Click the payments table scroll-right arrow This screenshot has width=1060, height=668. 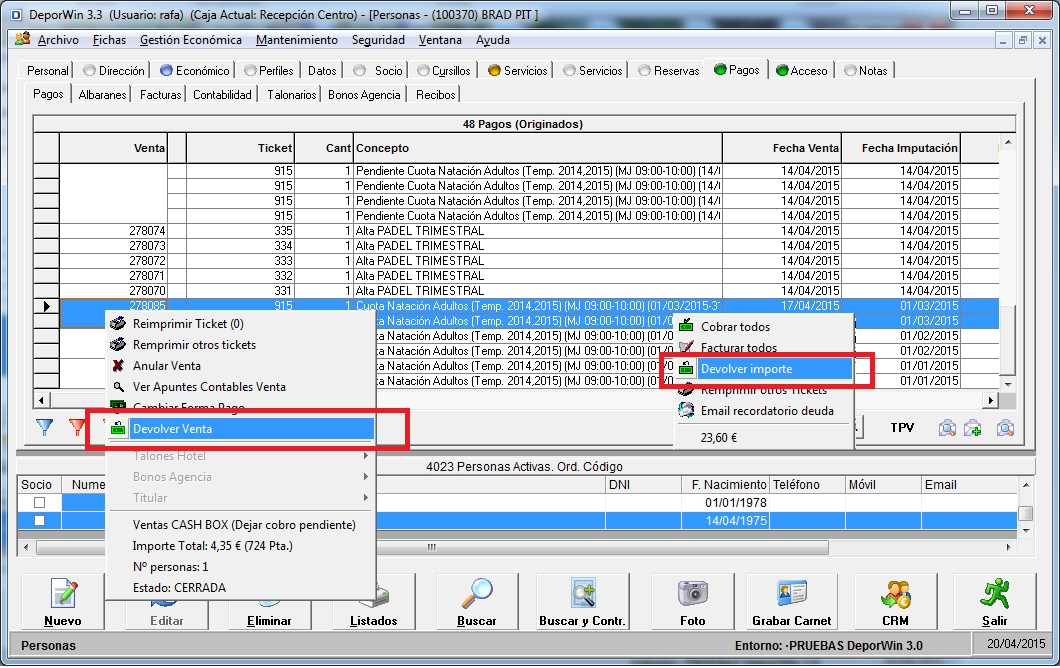991,400
